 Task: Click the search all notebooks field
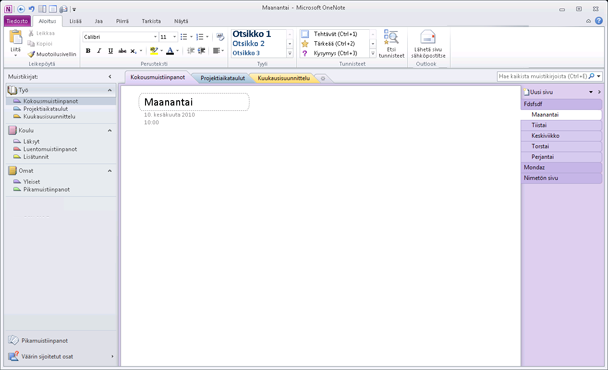point(542,76)
